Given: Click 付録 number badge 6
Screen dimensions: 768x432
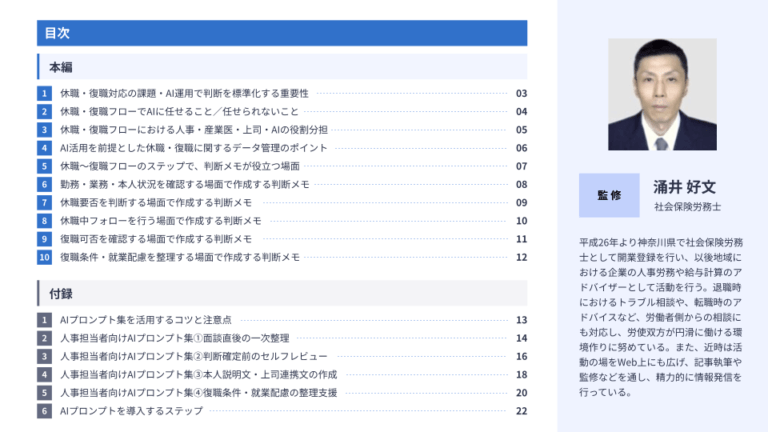Looking at the screenshot, I should pyautogui.click(x=44, y=410).
